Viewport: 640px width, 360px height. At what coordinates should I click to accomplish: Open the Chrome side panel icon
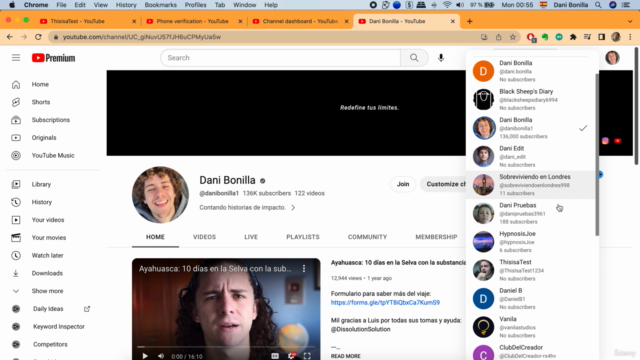[x=602, y=37]
